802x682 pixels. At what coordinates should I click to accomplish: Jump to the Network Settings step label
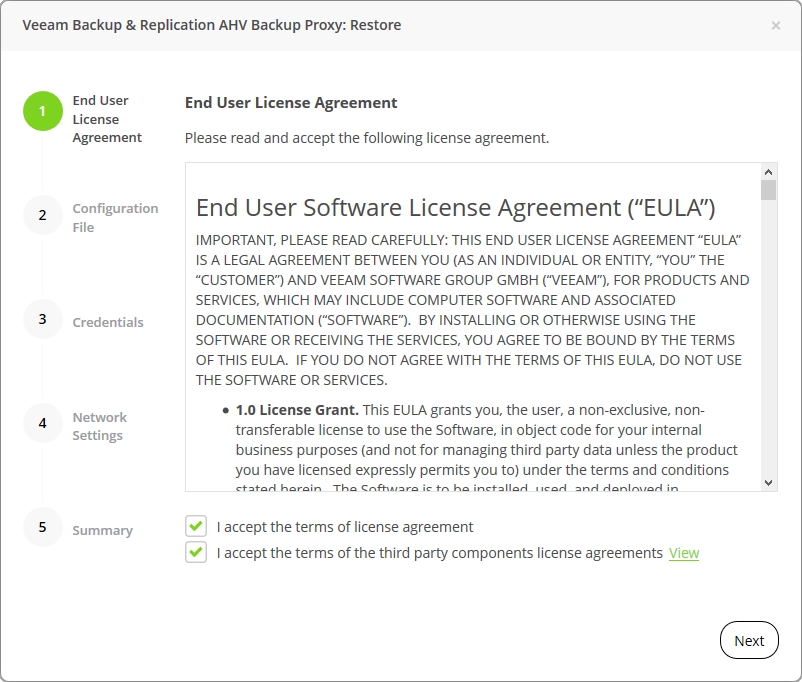click(99, 426)
